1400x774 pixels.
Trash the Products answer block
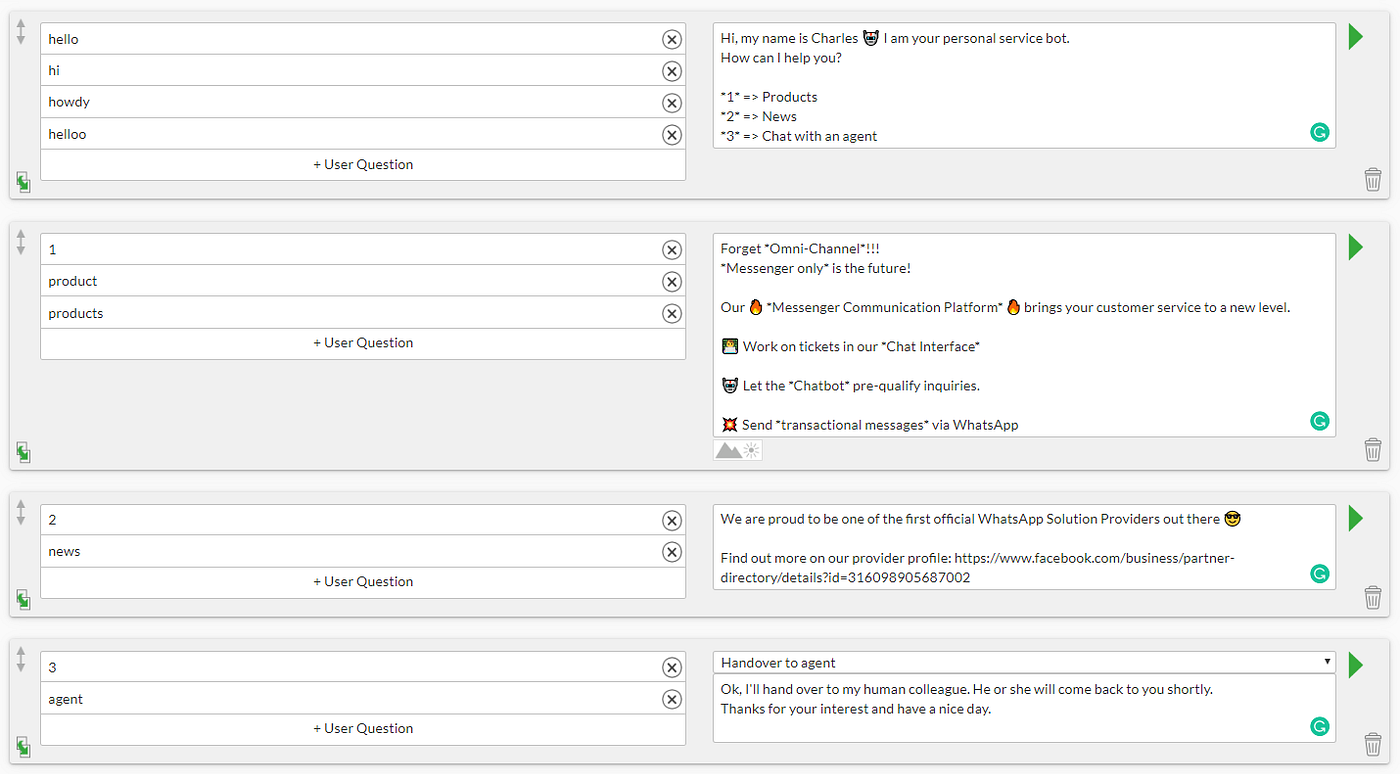click(1373, 449)
